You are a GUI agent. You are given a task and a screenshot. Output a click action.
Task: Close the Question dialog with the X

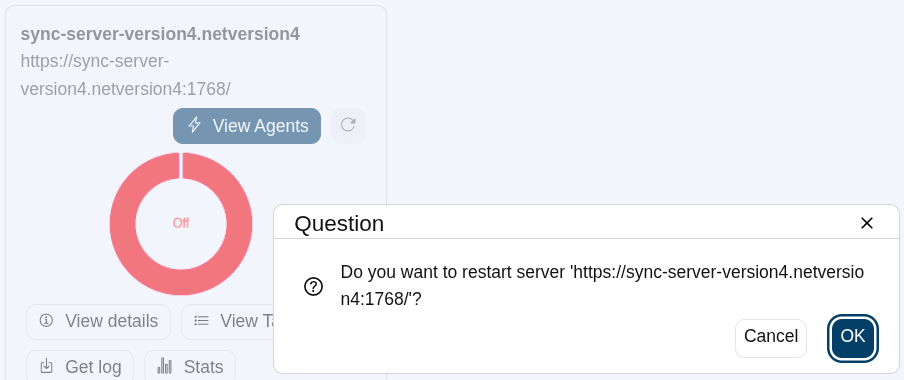867,223
